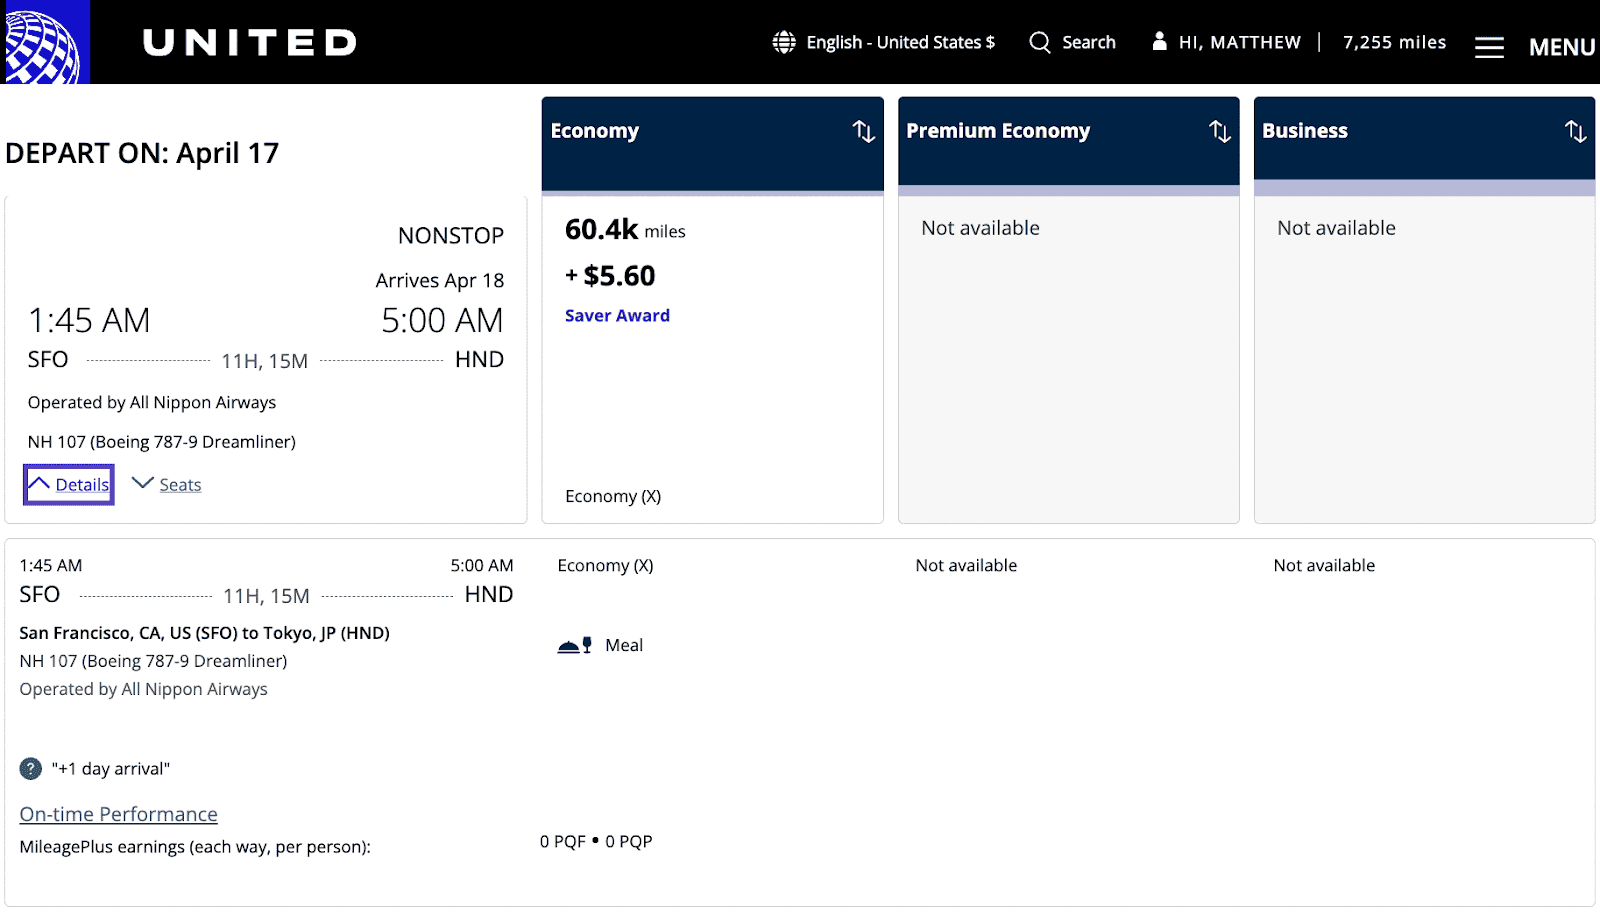Click the UNITED wordmark
Image resolution: width=1600 pixels, height=915 pixels.
[x=250, y=42]
